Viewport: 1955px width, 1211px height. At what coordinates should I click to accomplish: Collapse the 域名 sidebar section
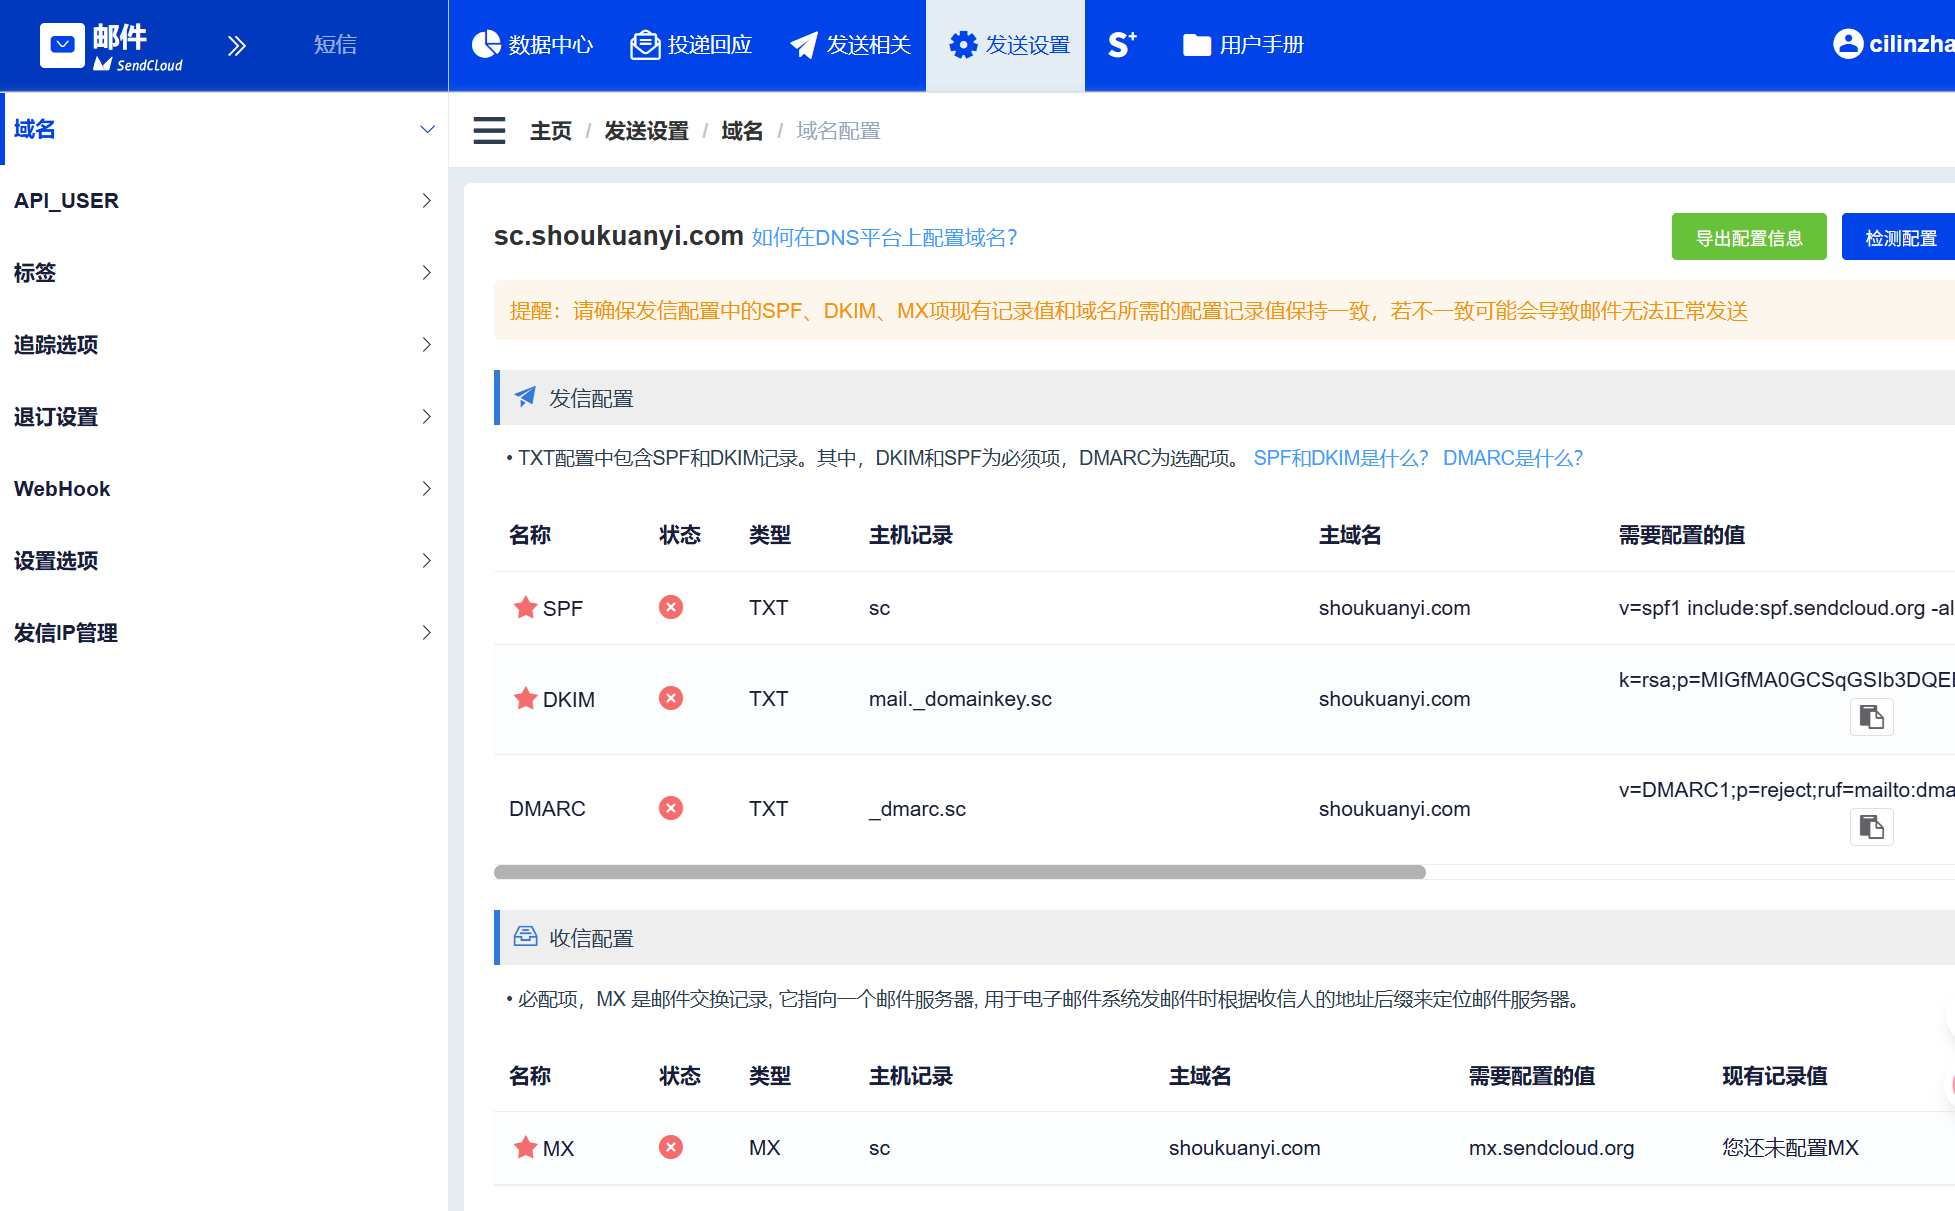click(427, 129)
